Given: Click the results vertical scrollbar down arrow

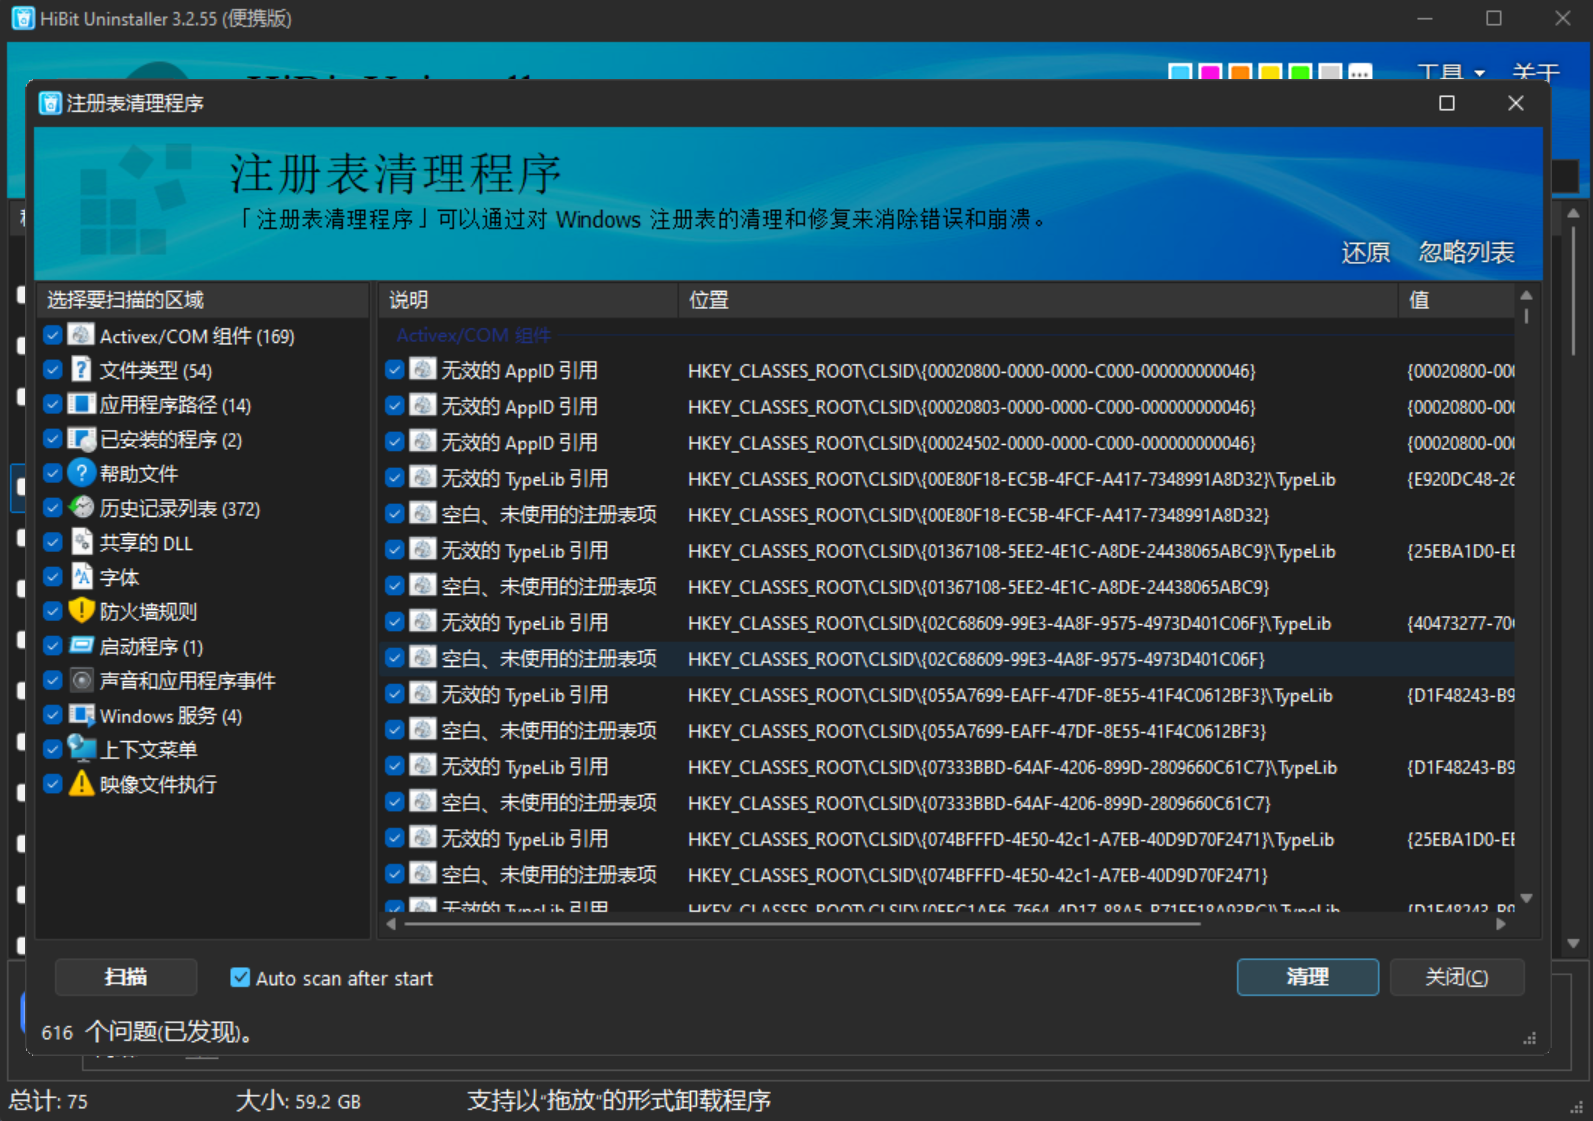Looking at the screenshot, I should pyautogui.click(x=1526, y=898).
